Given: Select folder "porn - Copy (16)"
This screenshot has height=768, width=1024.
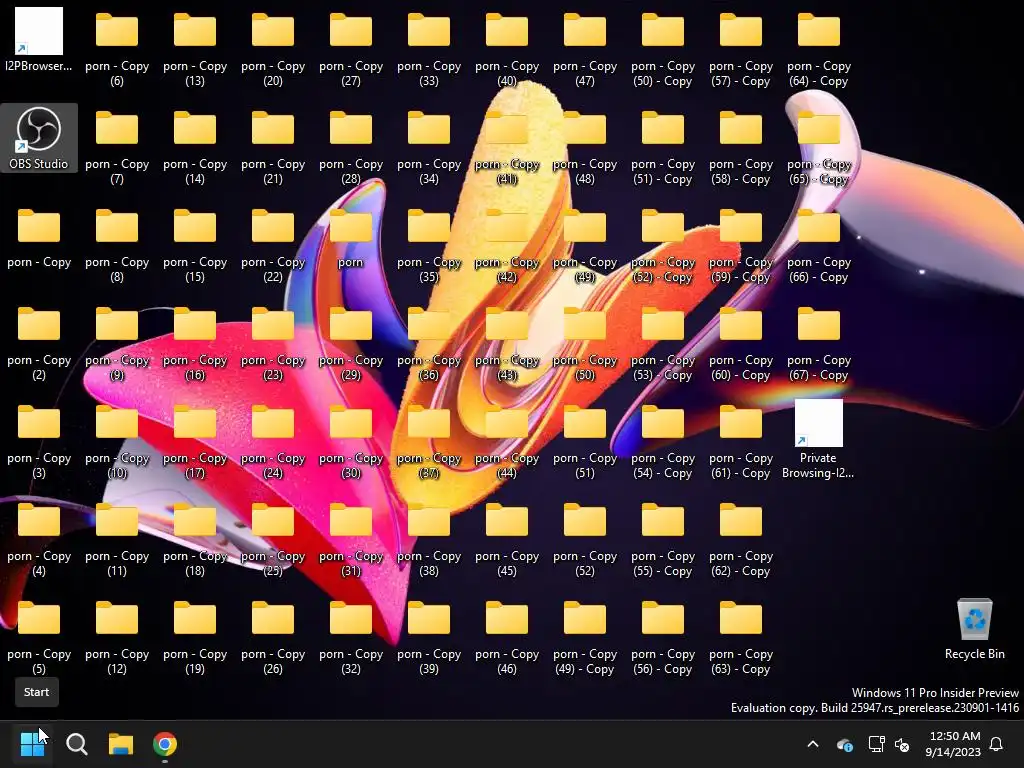Looking at the screenshot, I should 195,344.
